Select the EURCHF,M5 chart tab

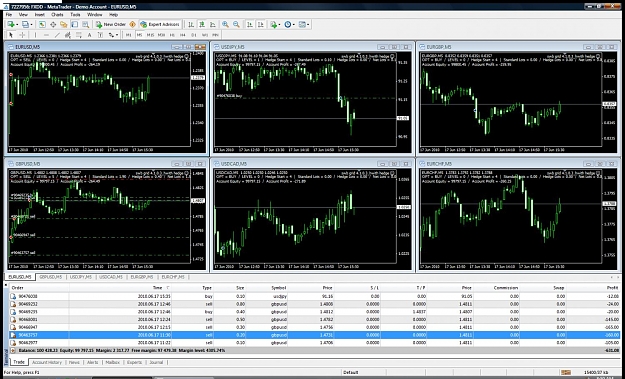[173, 277]
